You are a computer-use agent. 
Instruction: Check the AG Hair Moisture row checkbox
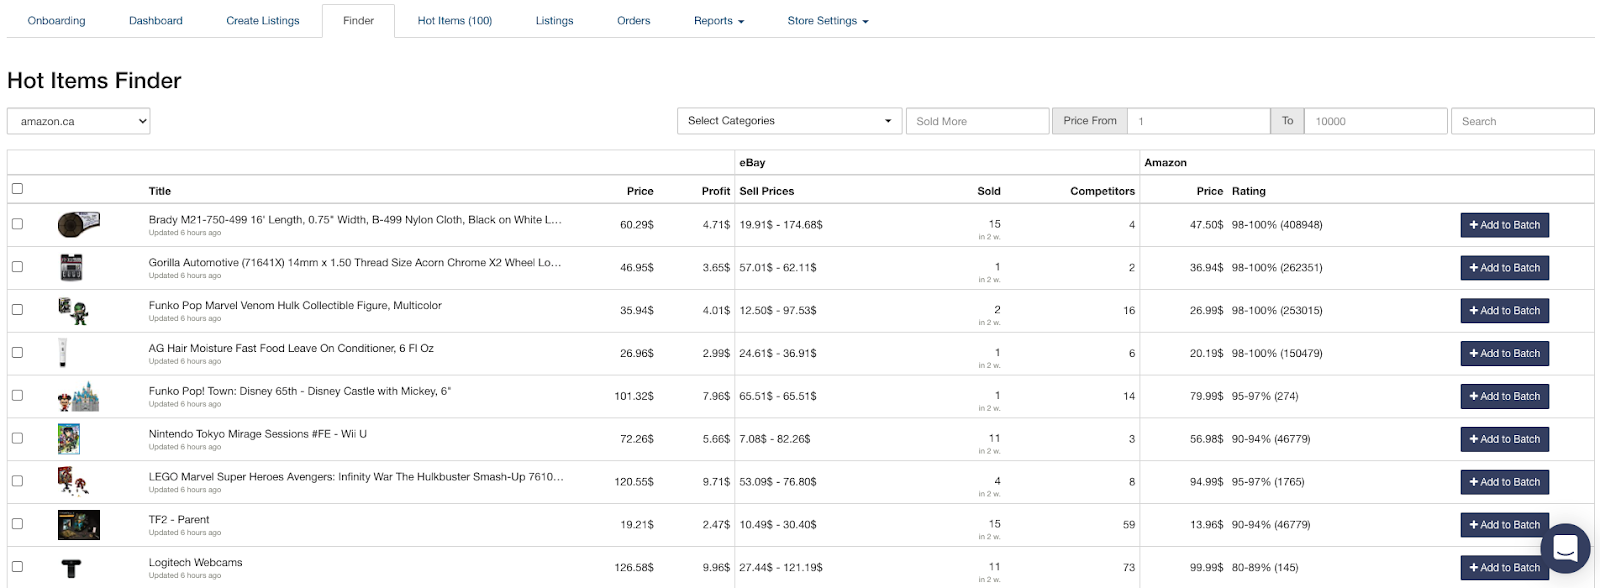(x=17, y=353)
